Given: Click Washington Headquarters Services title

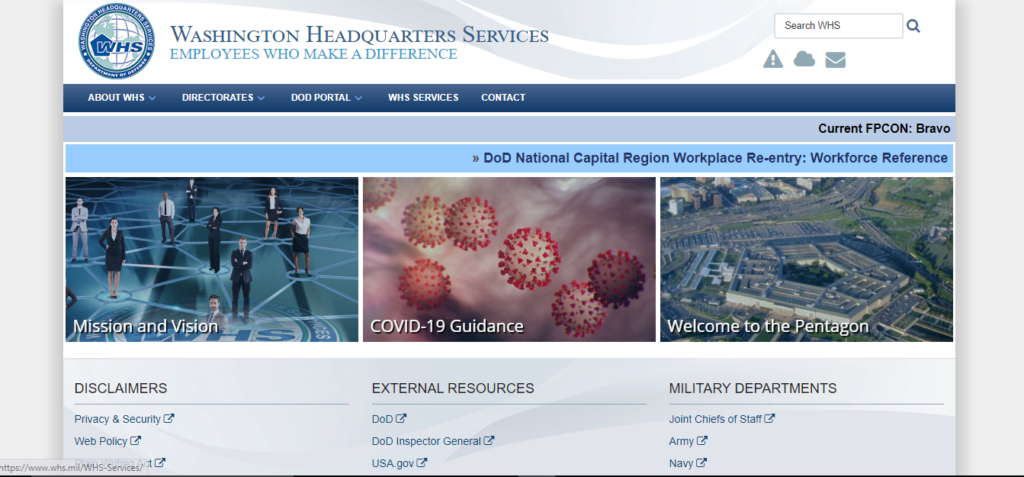Looking at the screenshot, I should point(359,34).
